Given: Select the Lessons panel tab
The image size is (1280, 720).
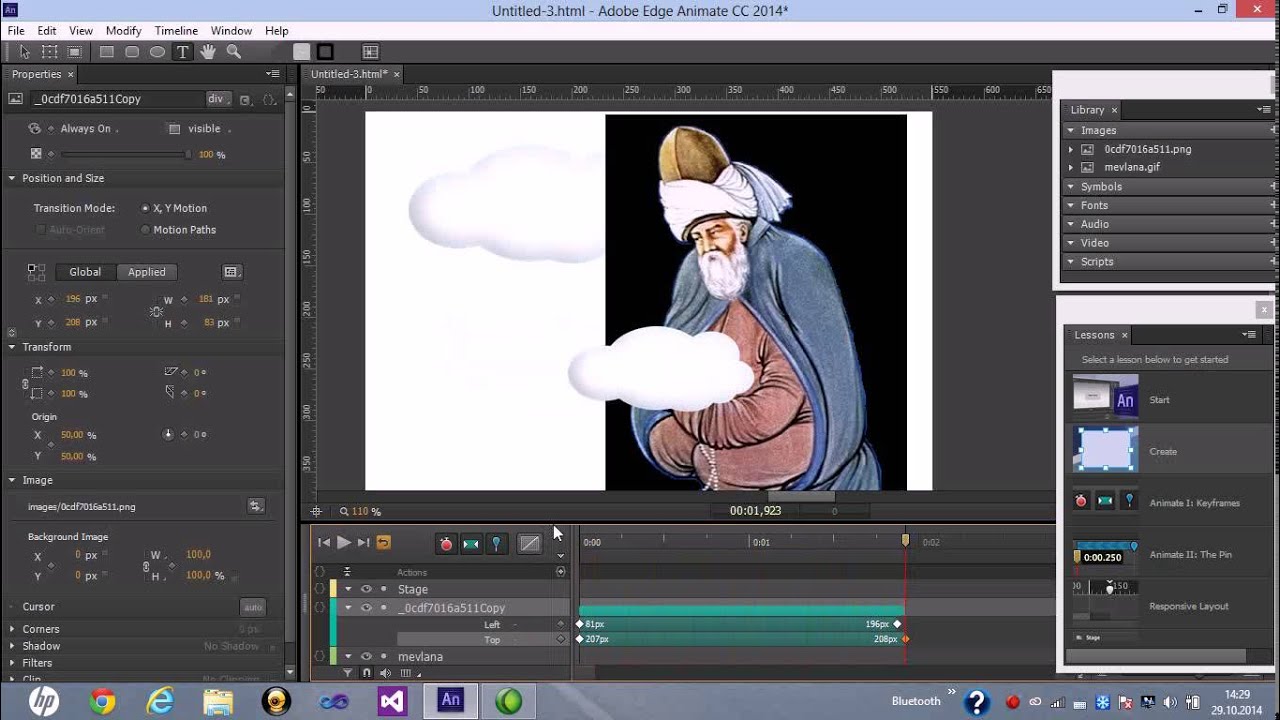Looking at the screenshot, I should coord(1094,335).
